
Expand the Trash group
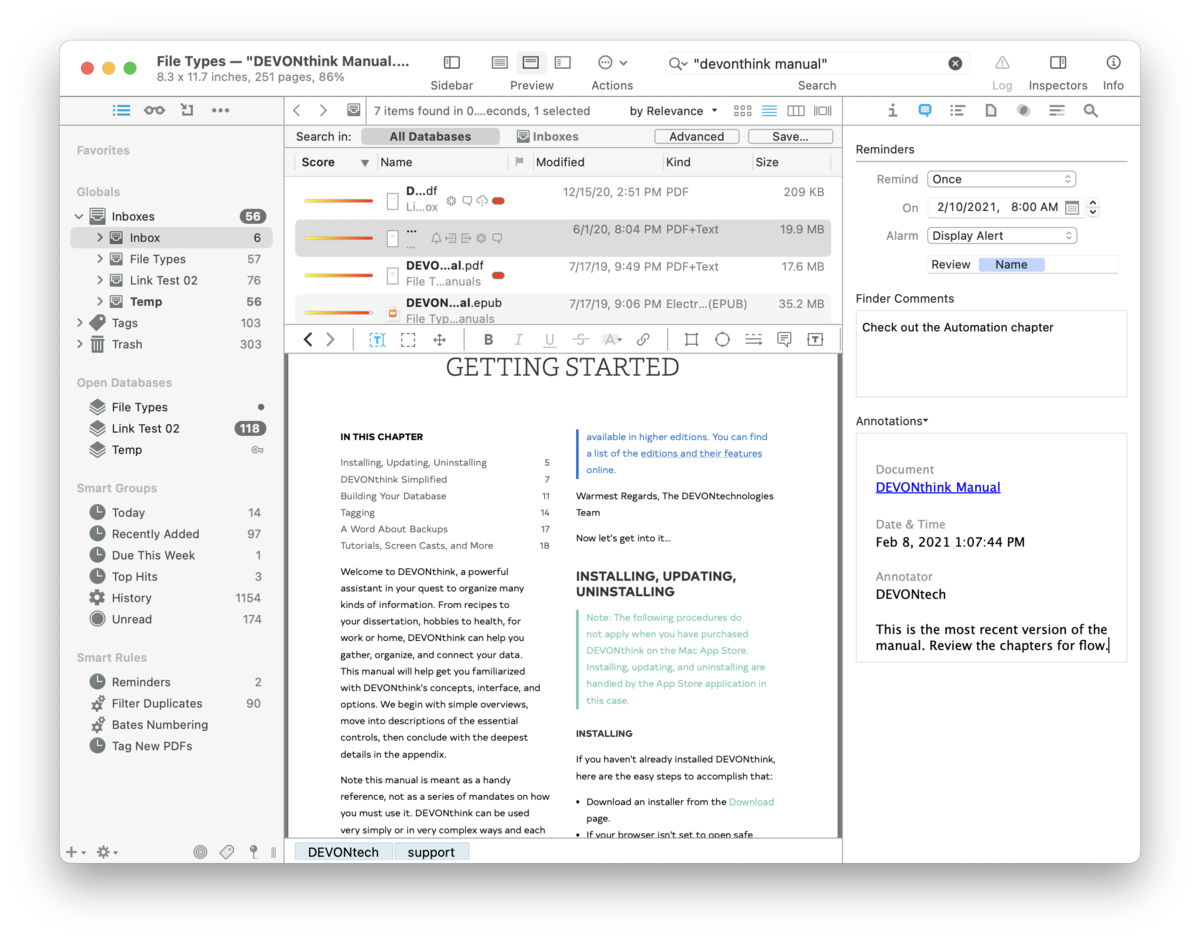[x=79, y=344]
